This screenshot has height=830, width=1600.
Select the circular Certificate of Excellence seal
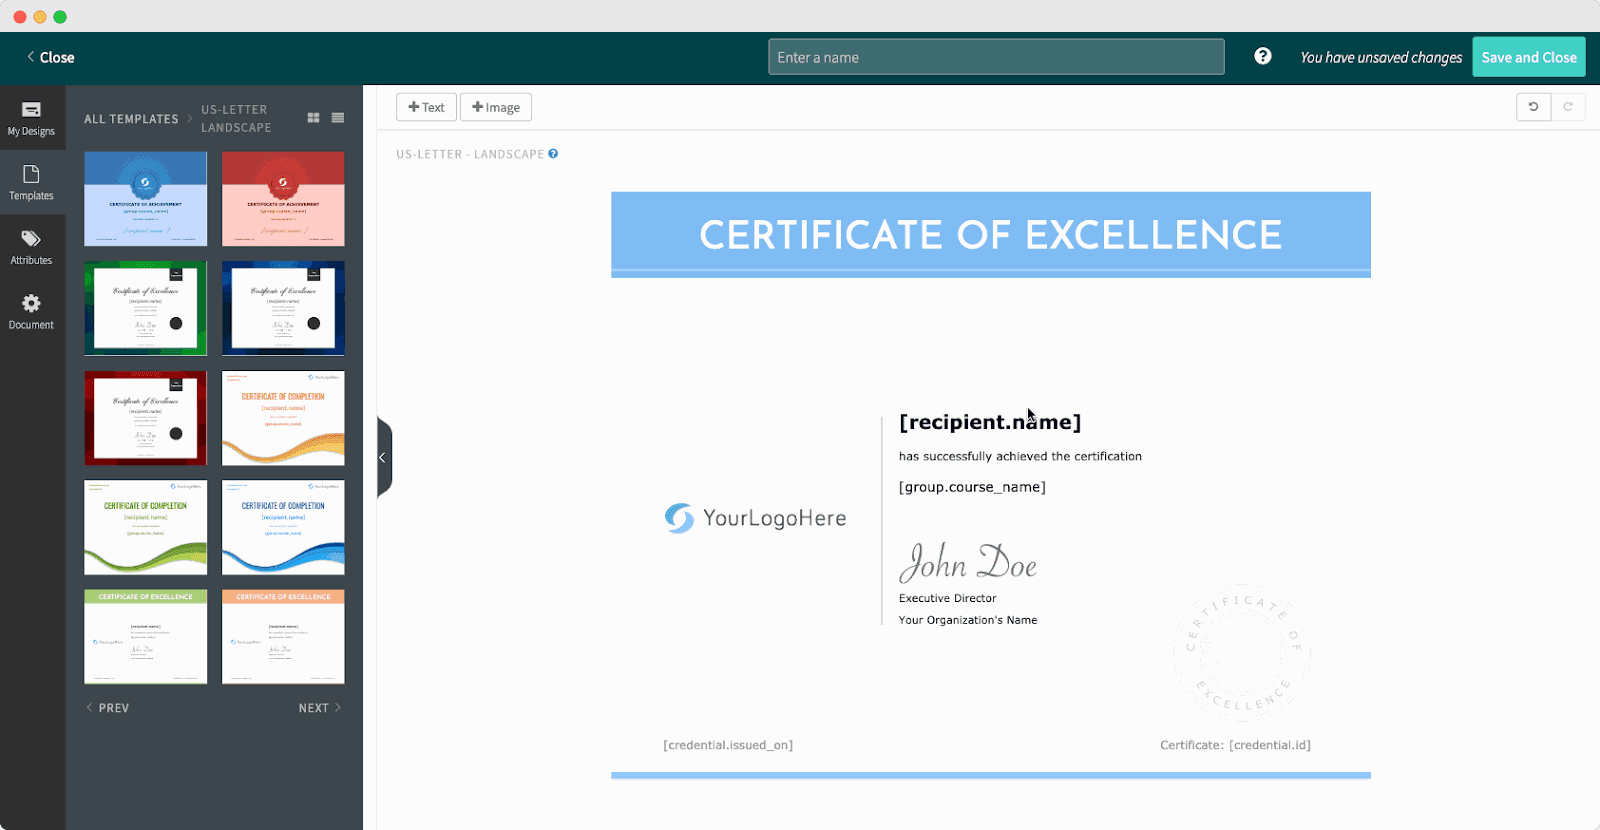point(1242,653)
